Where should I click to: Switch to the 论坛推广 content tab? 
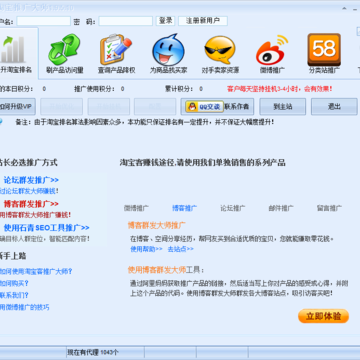233,208
